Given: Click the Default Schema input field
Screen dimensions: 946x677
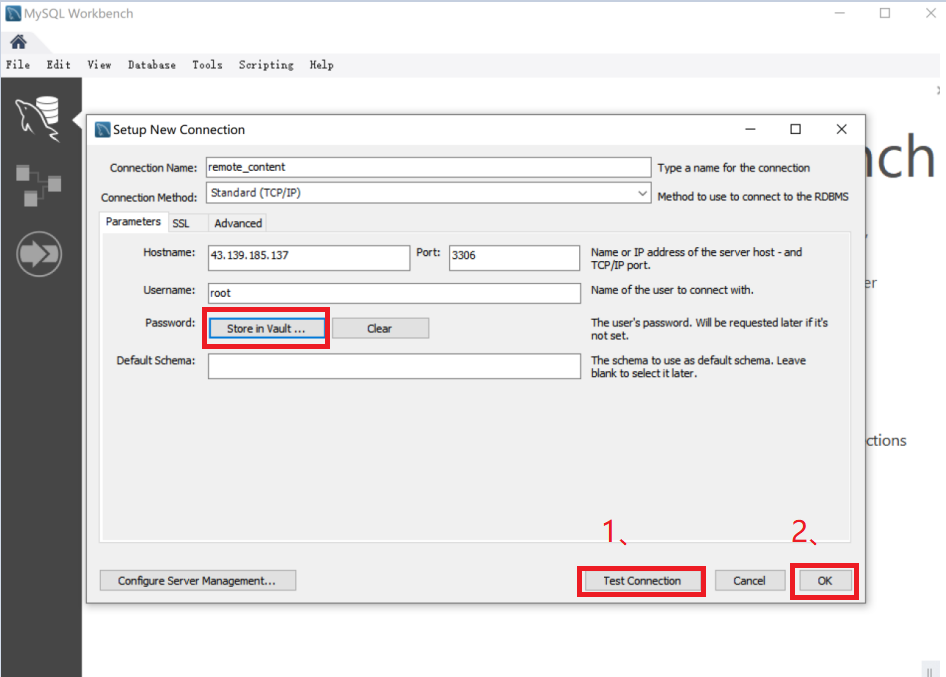Looking at the screenshot, I should (x=394, y=366).
